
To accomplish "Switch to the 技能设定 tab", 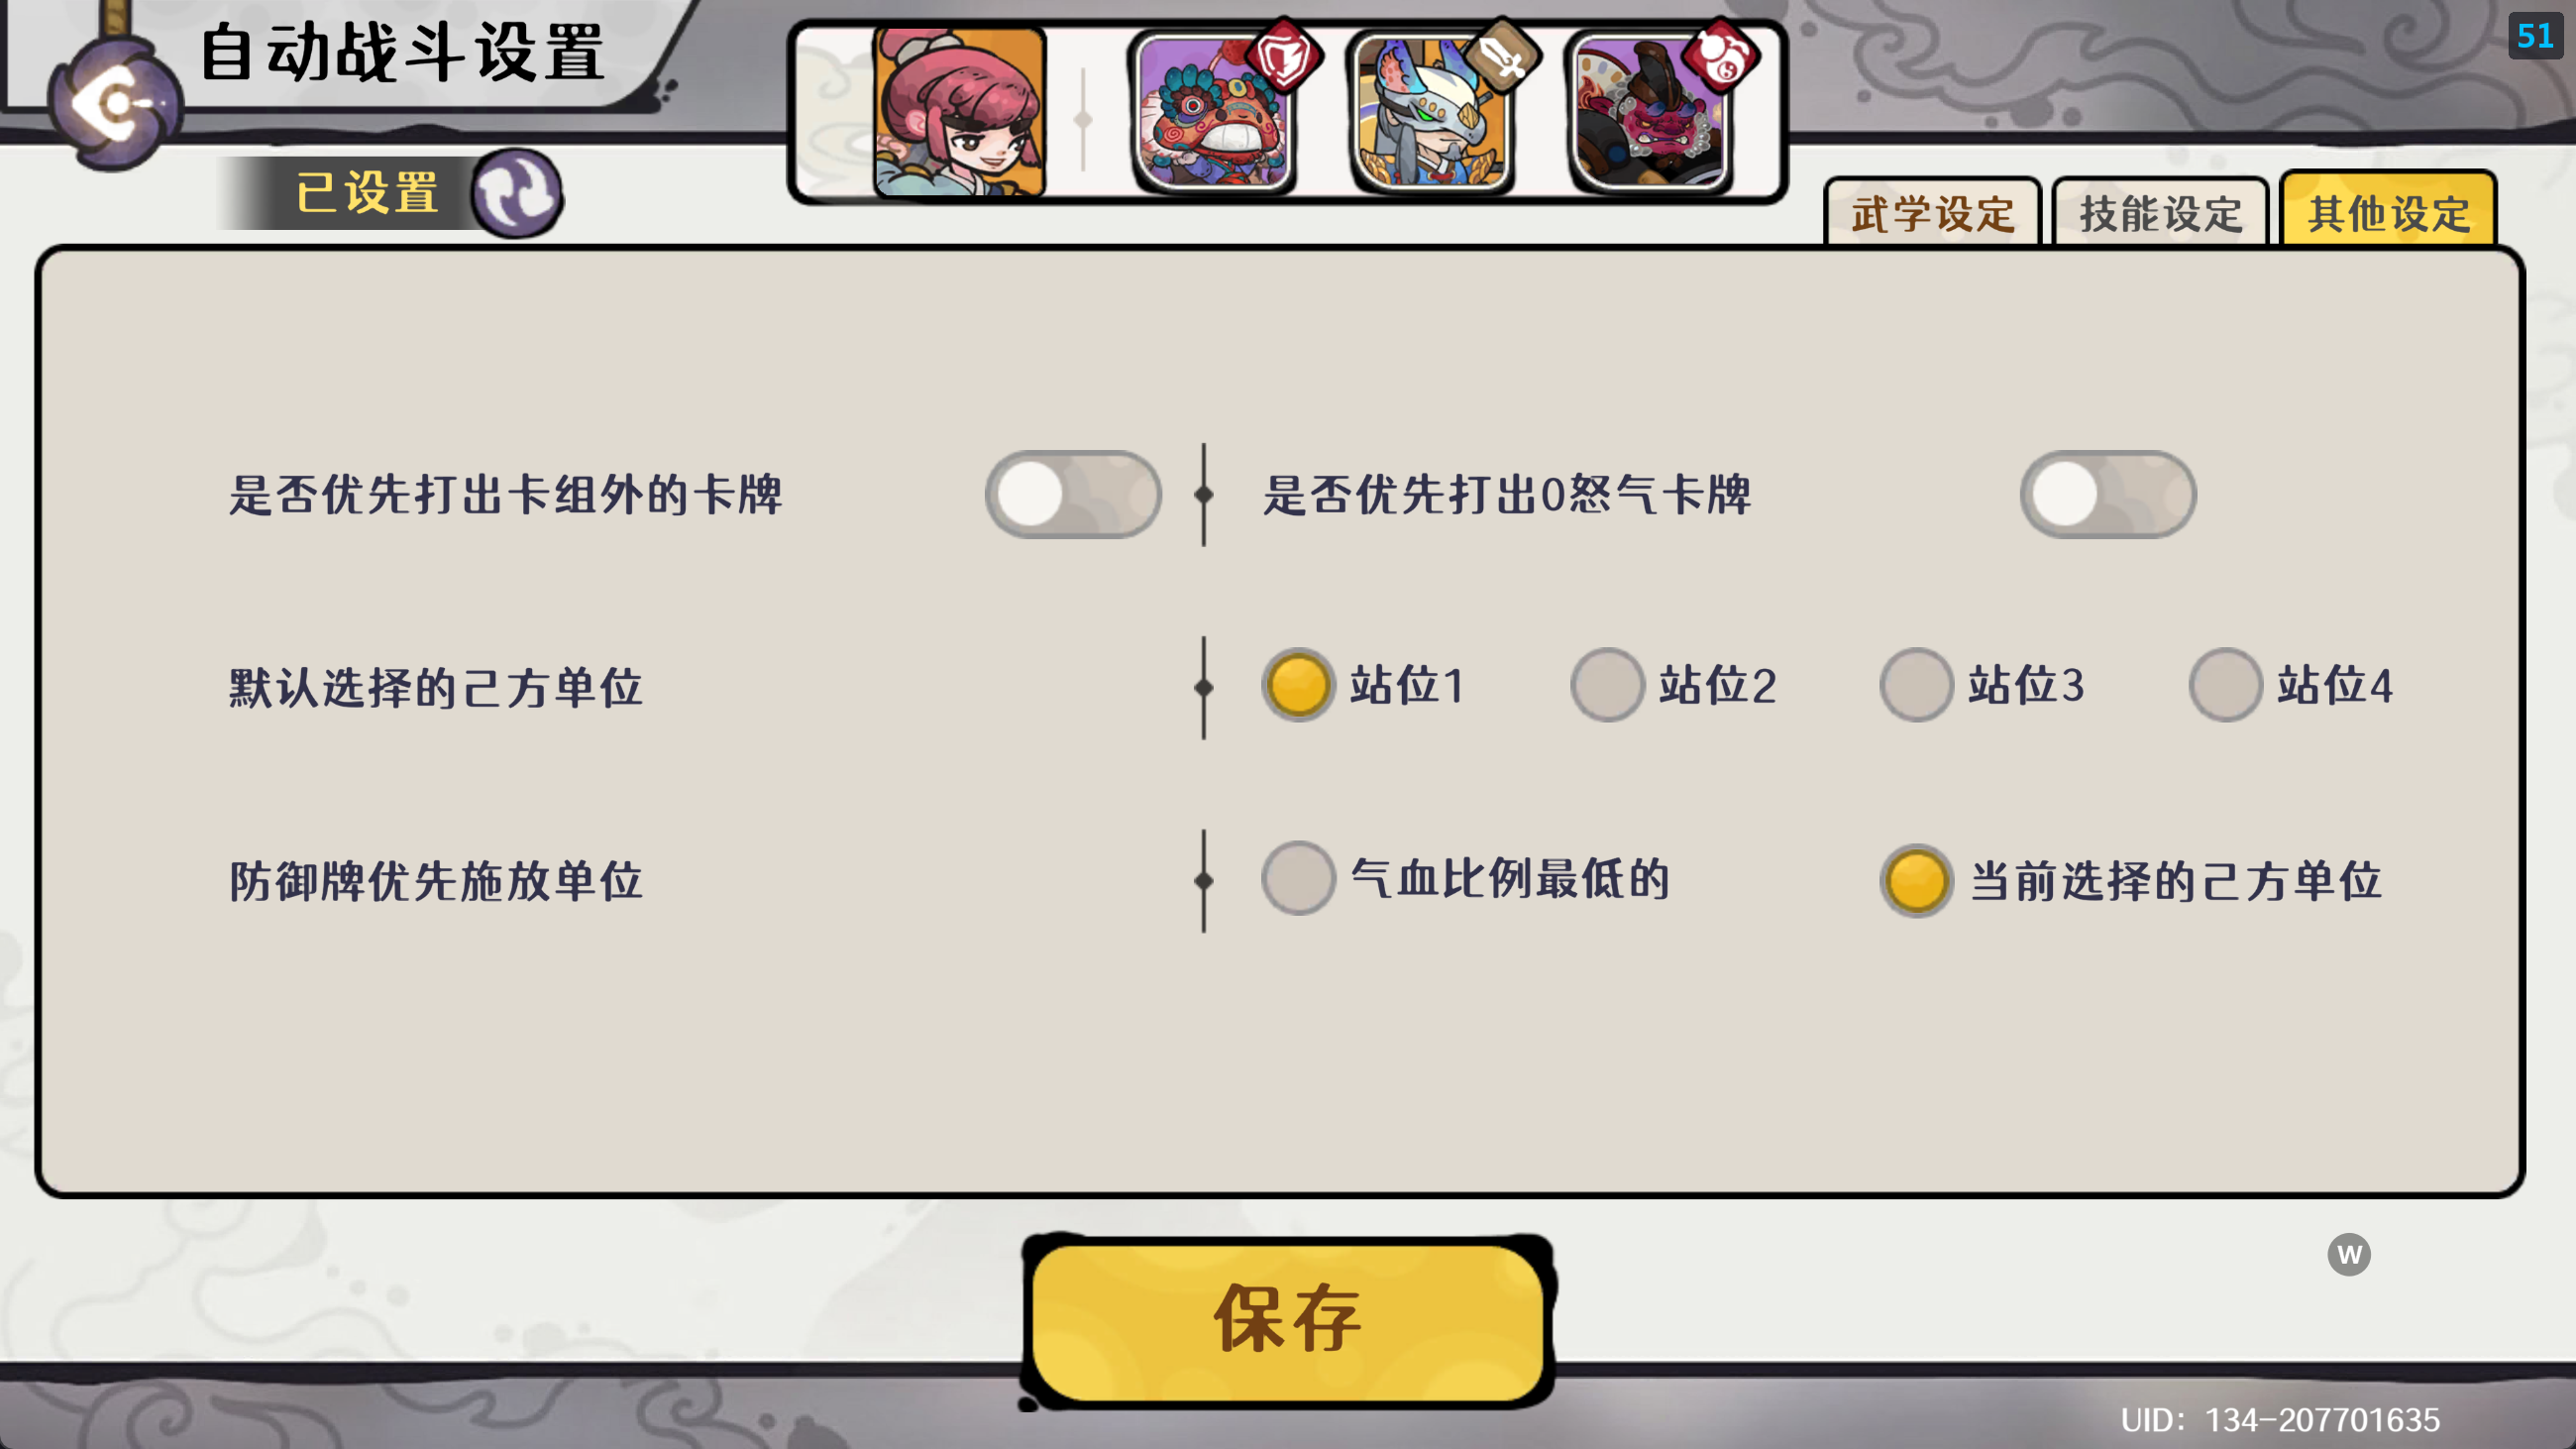I will tap(2160, 213).
